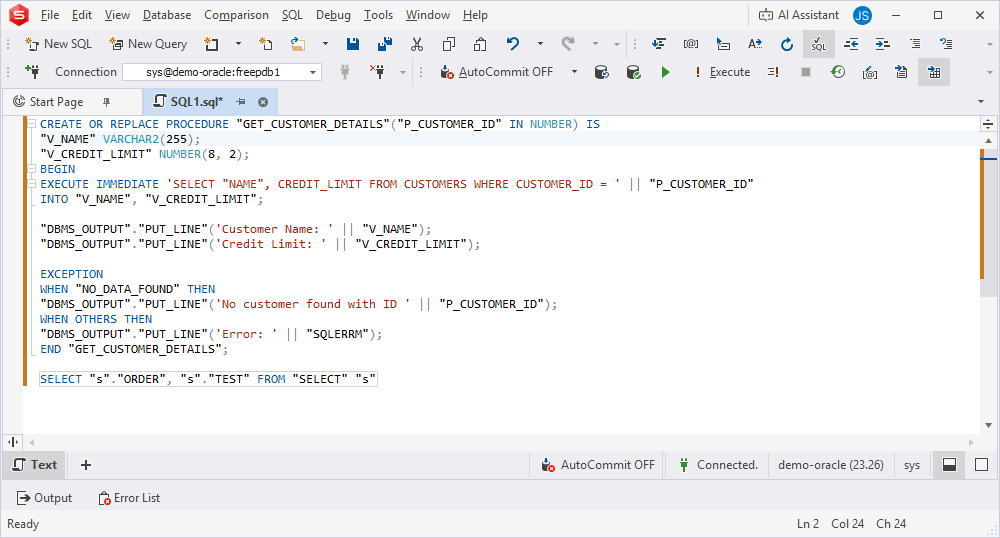
Task: Open the Comparison menu
Action: pyautogui.click(x=237, y=15)
